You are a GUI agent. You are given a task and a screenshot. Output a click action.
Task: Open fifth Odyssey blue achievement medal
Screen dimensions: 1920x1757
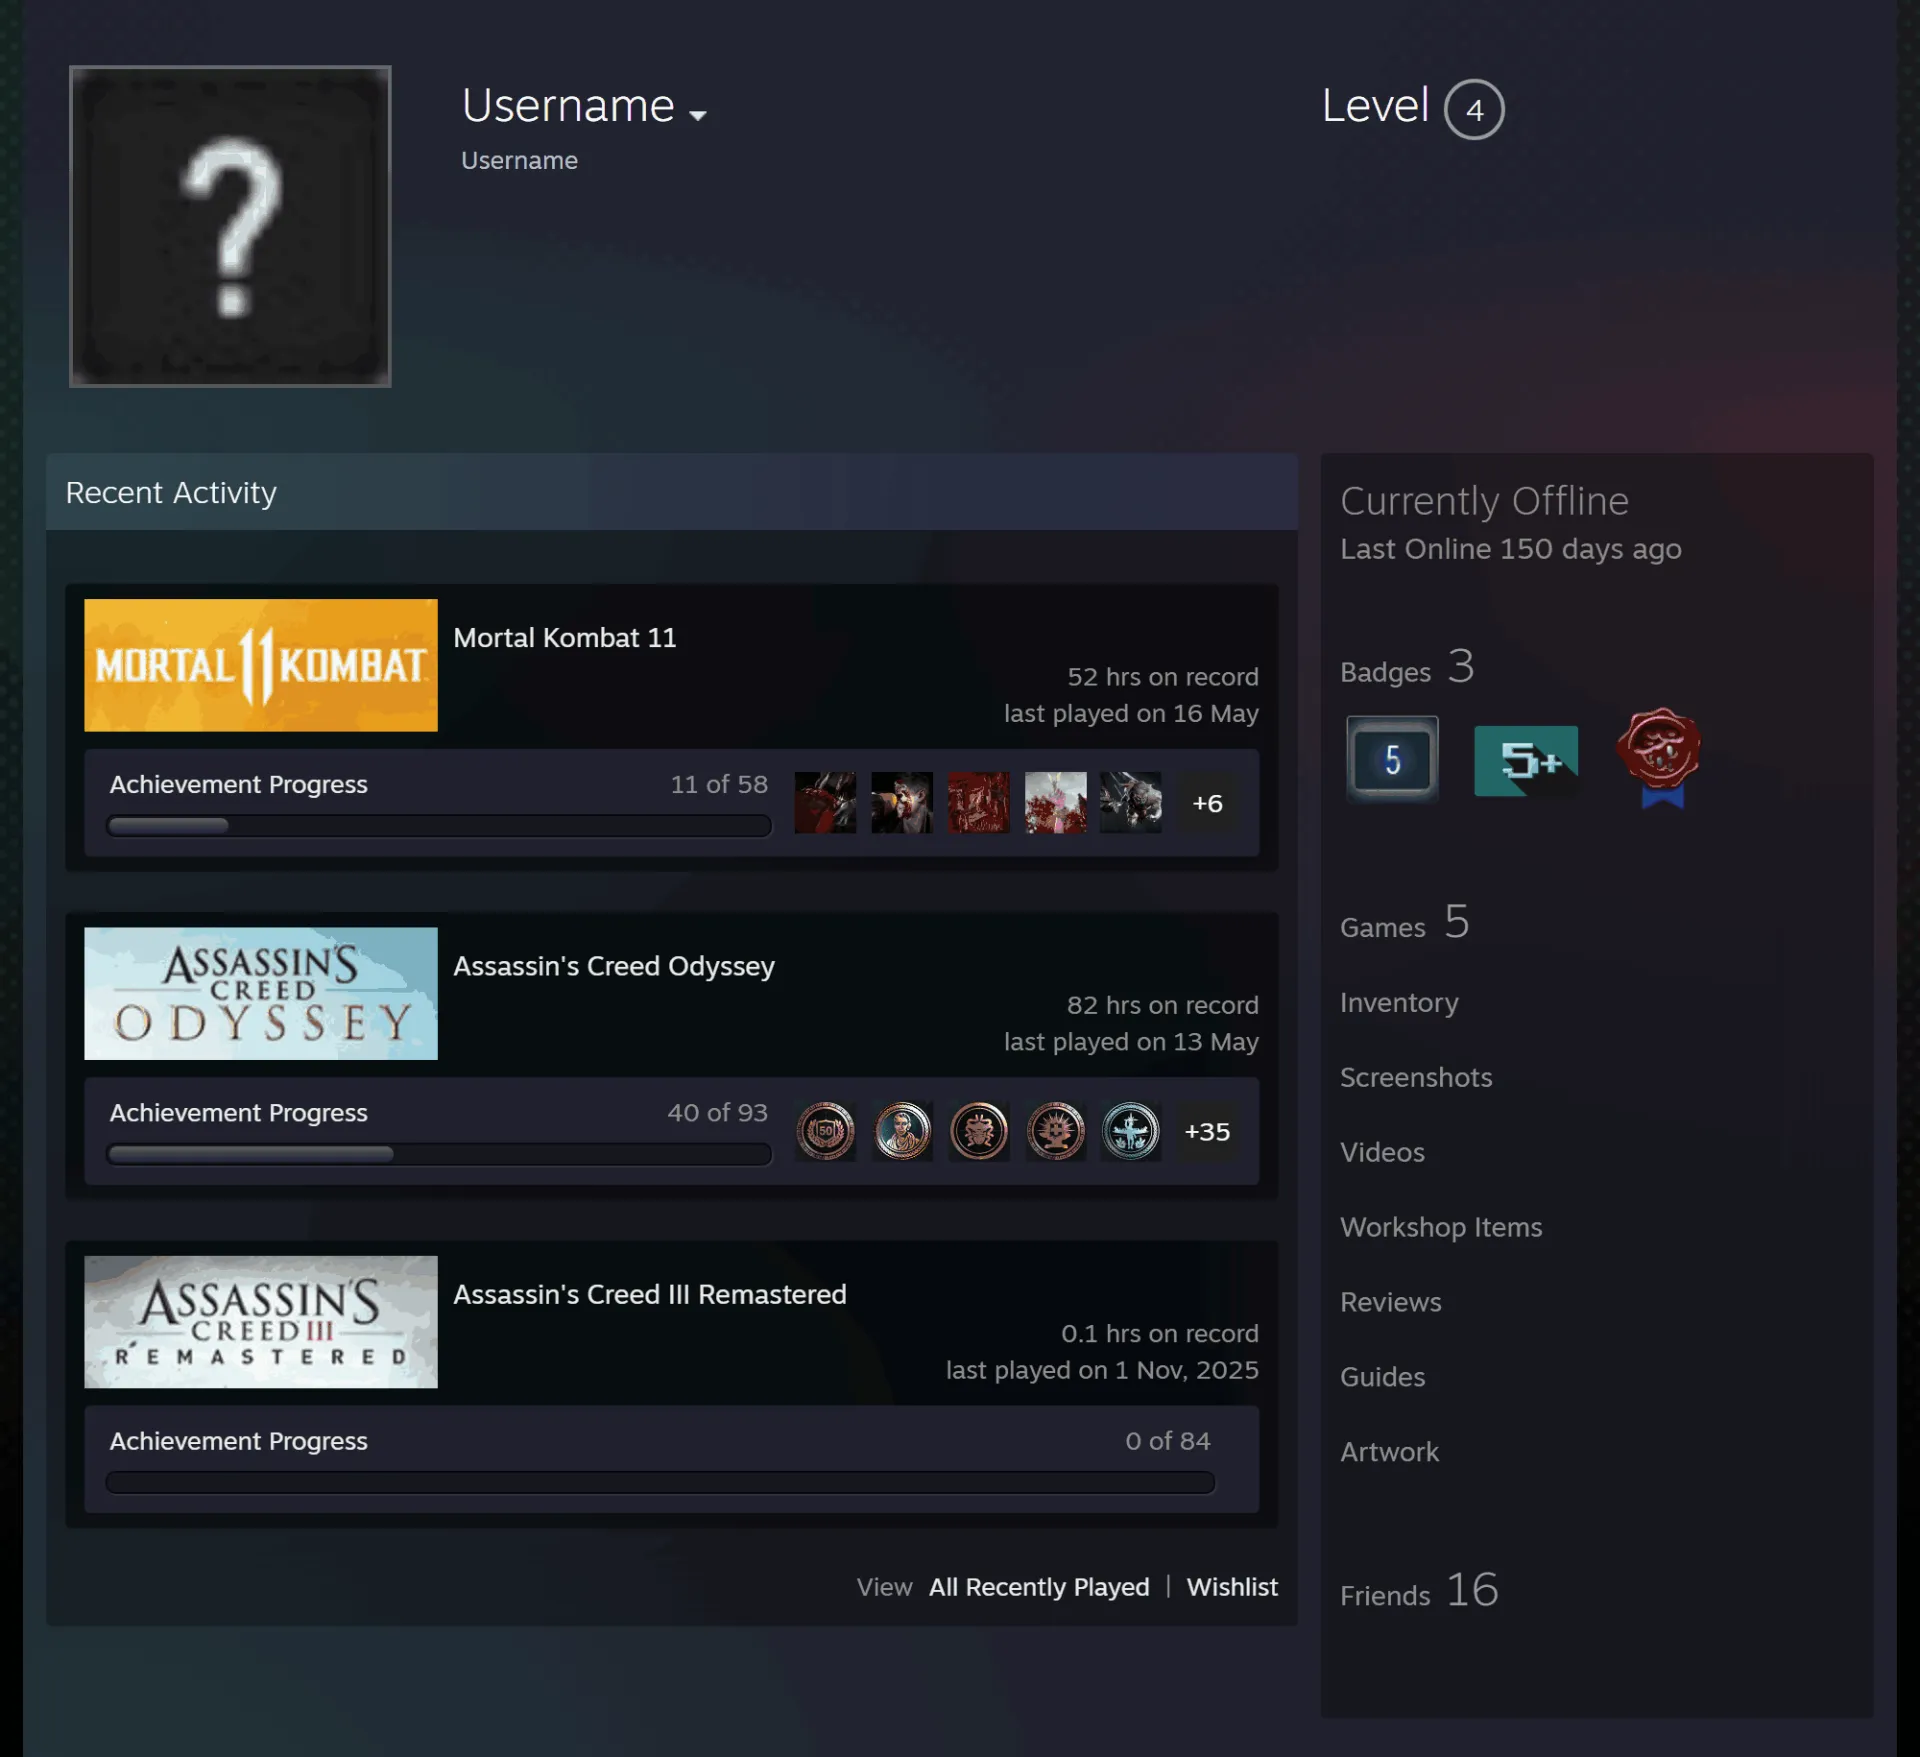(x=1131, y=1131)
